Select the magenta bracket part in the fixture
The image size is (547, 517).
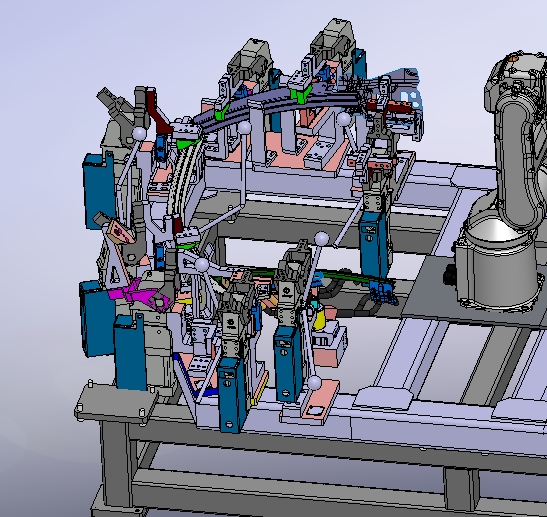coord(140,295)
